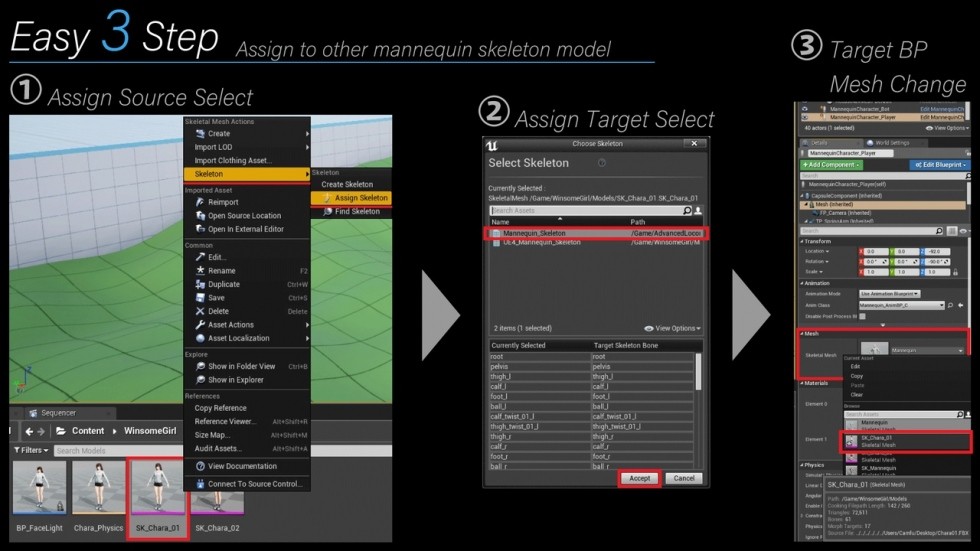Click the Asset Actions wrench icon

200,325
